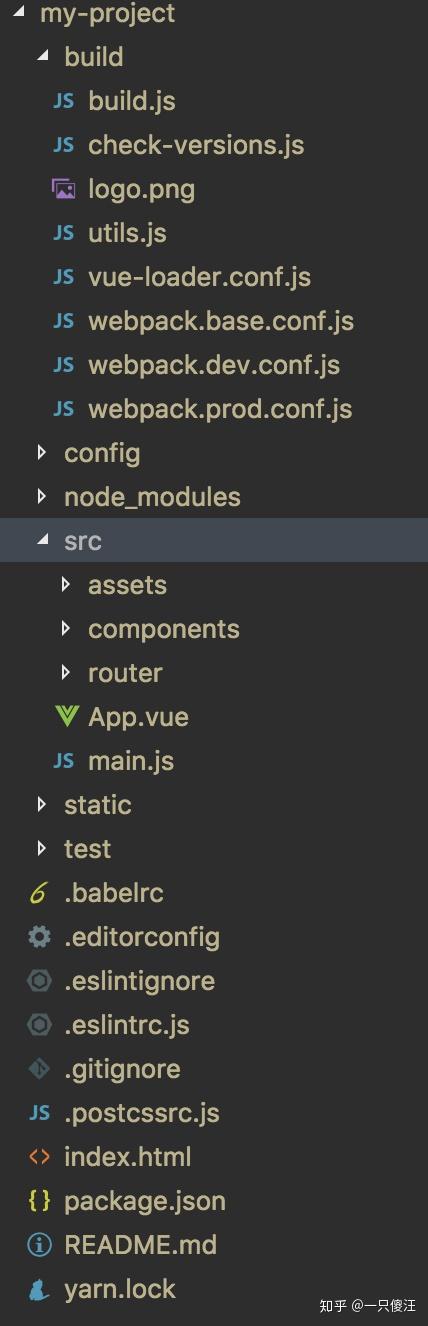Collapse the build folder triangle
The width and height of the screenshot is (428, 1326).
point(42,56)
